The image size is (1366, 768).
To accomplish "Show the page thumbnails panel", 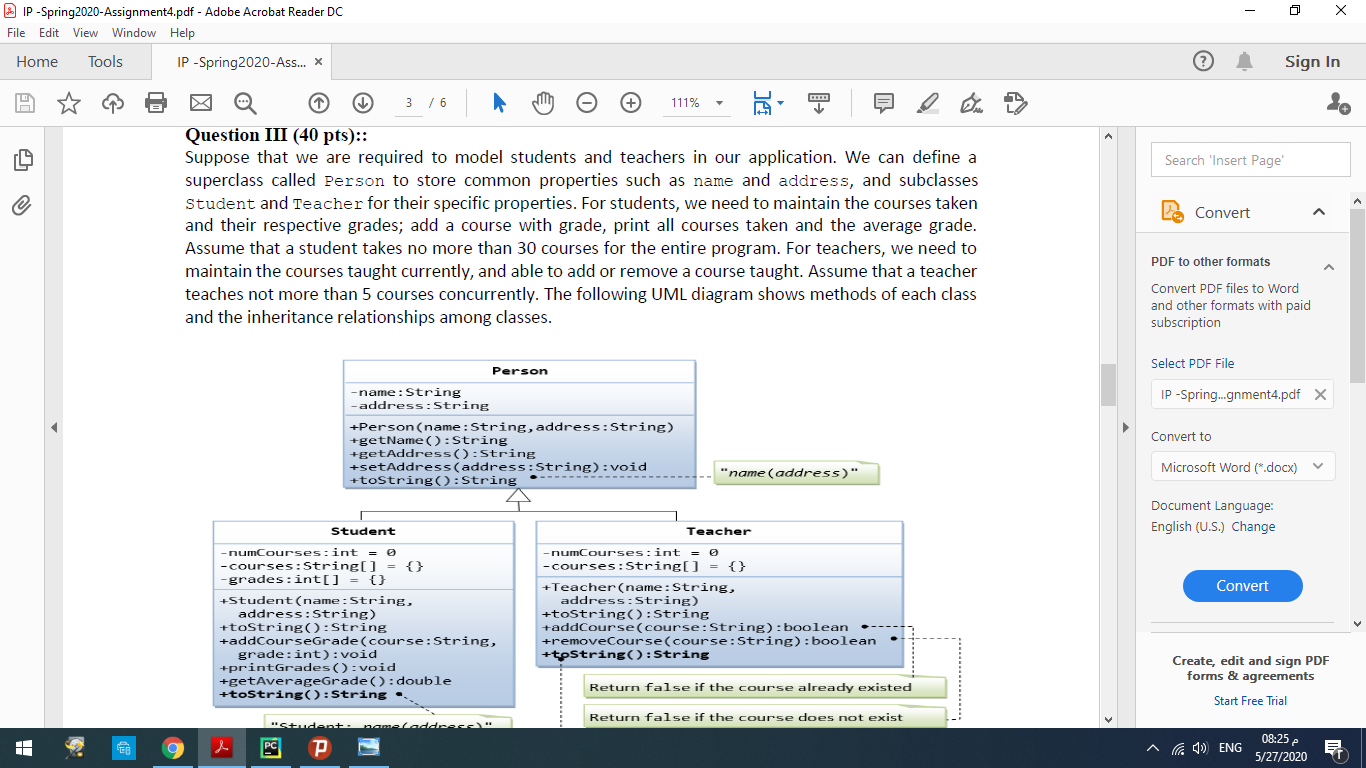I will point(22,159).
